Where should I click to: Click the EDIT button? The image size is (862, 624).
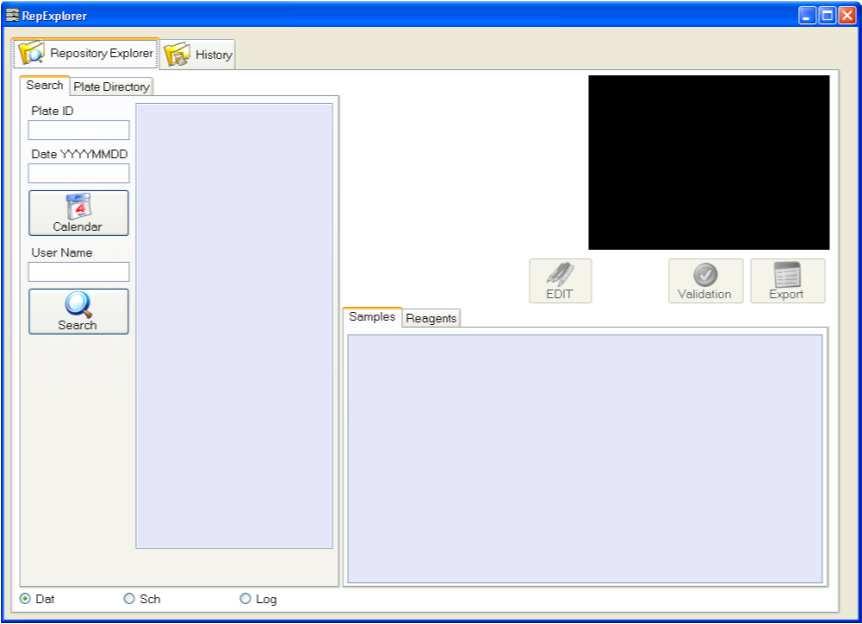tap(560, 281)
